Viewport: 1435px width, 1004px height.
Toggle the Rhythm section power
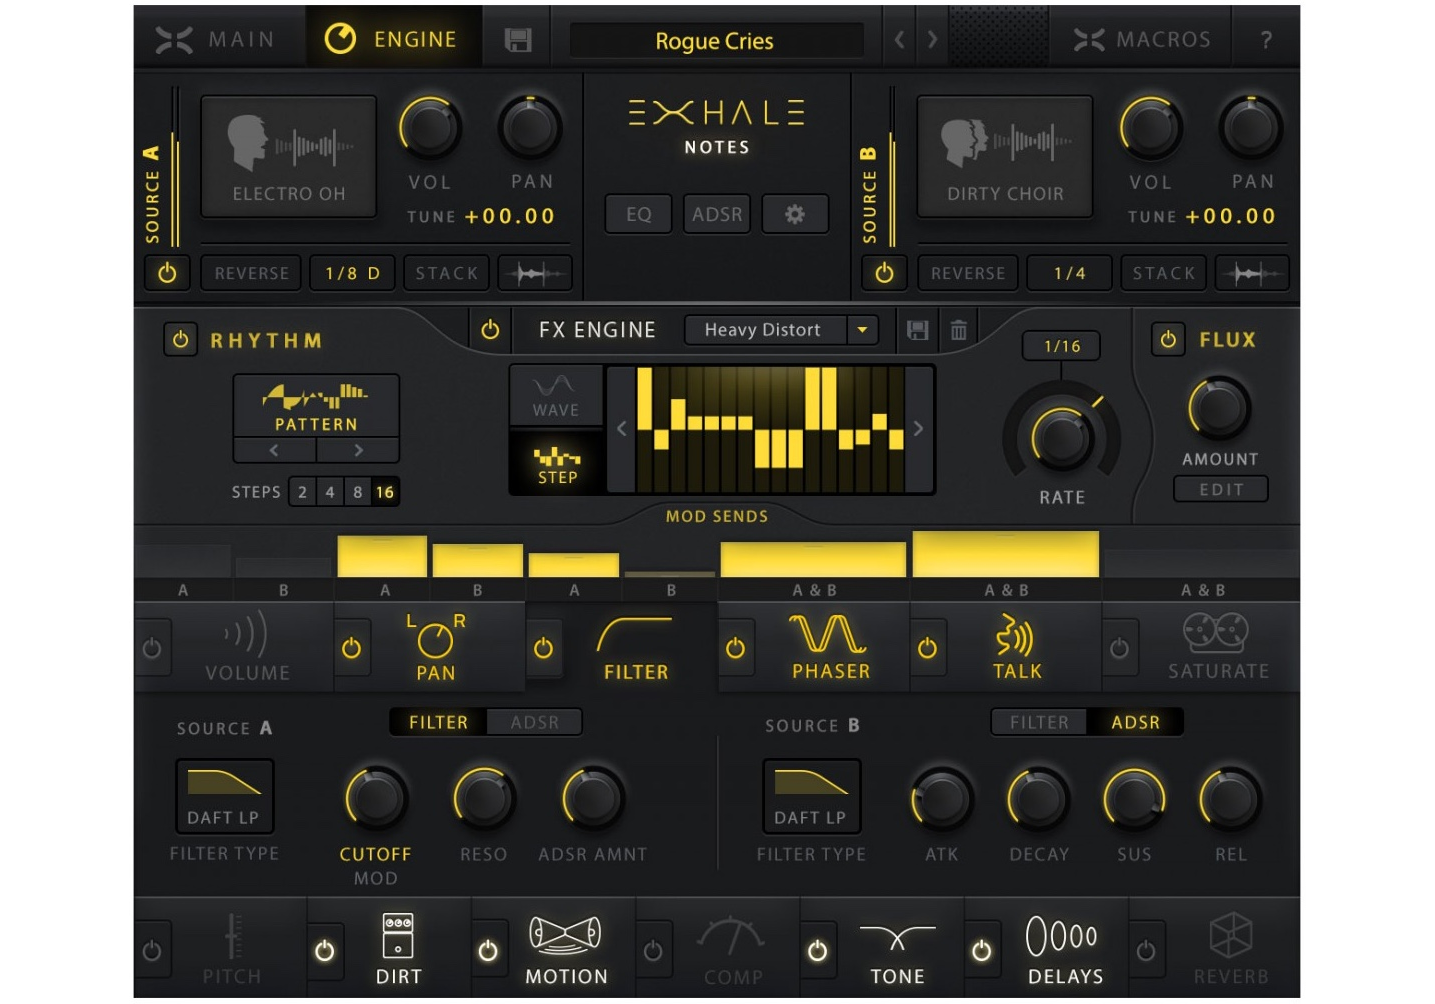(180, 340)
